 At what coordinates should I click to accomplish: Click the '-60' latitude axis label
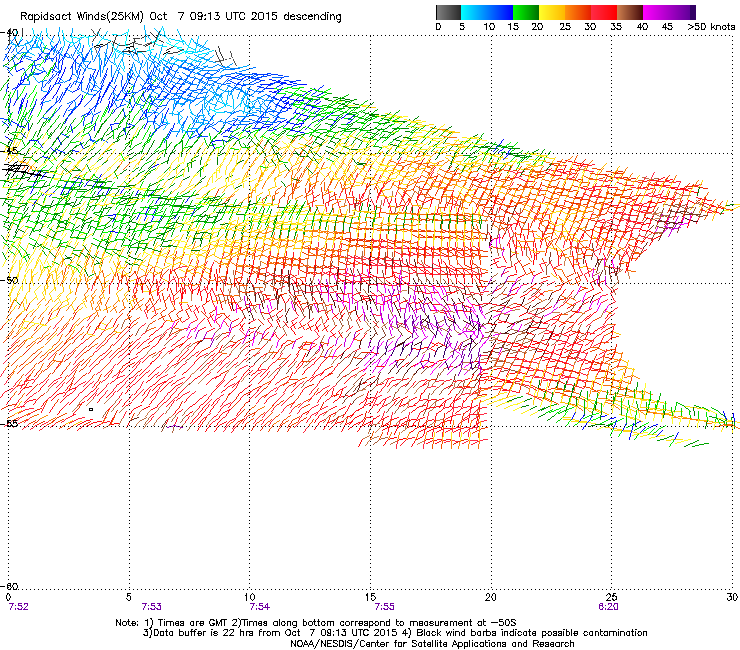tap(10, 586)
